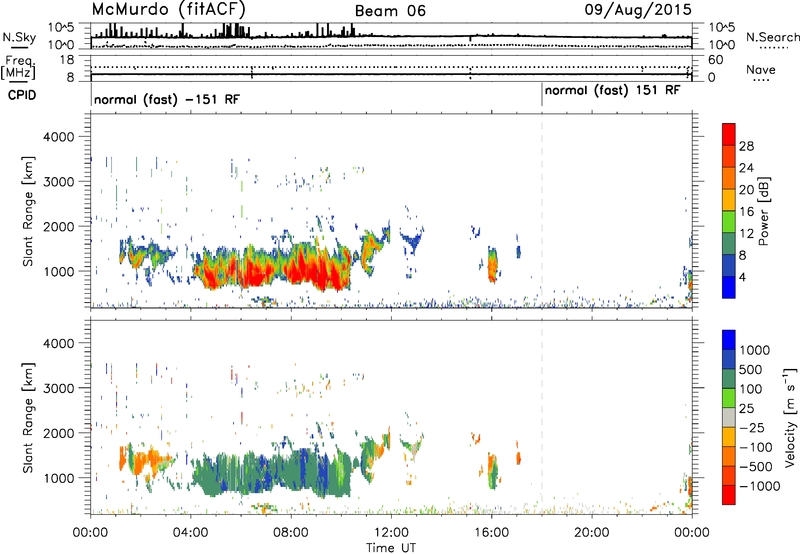Screen dimensions: 800x554
Task: Click the 4 label on the power colorbar
Action: [743, 278]
